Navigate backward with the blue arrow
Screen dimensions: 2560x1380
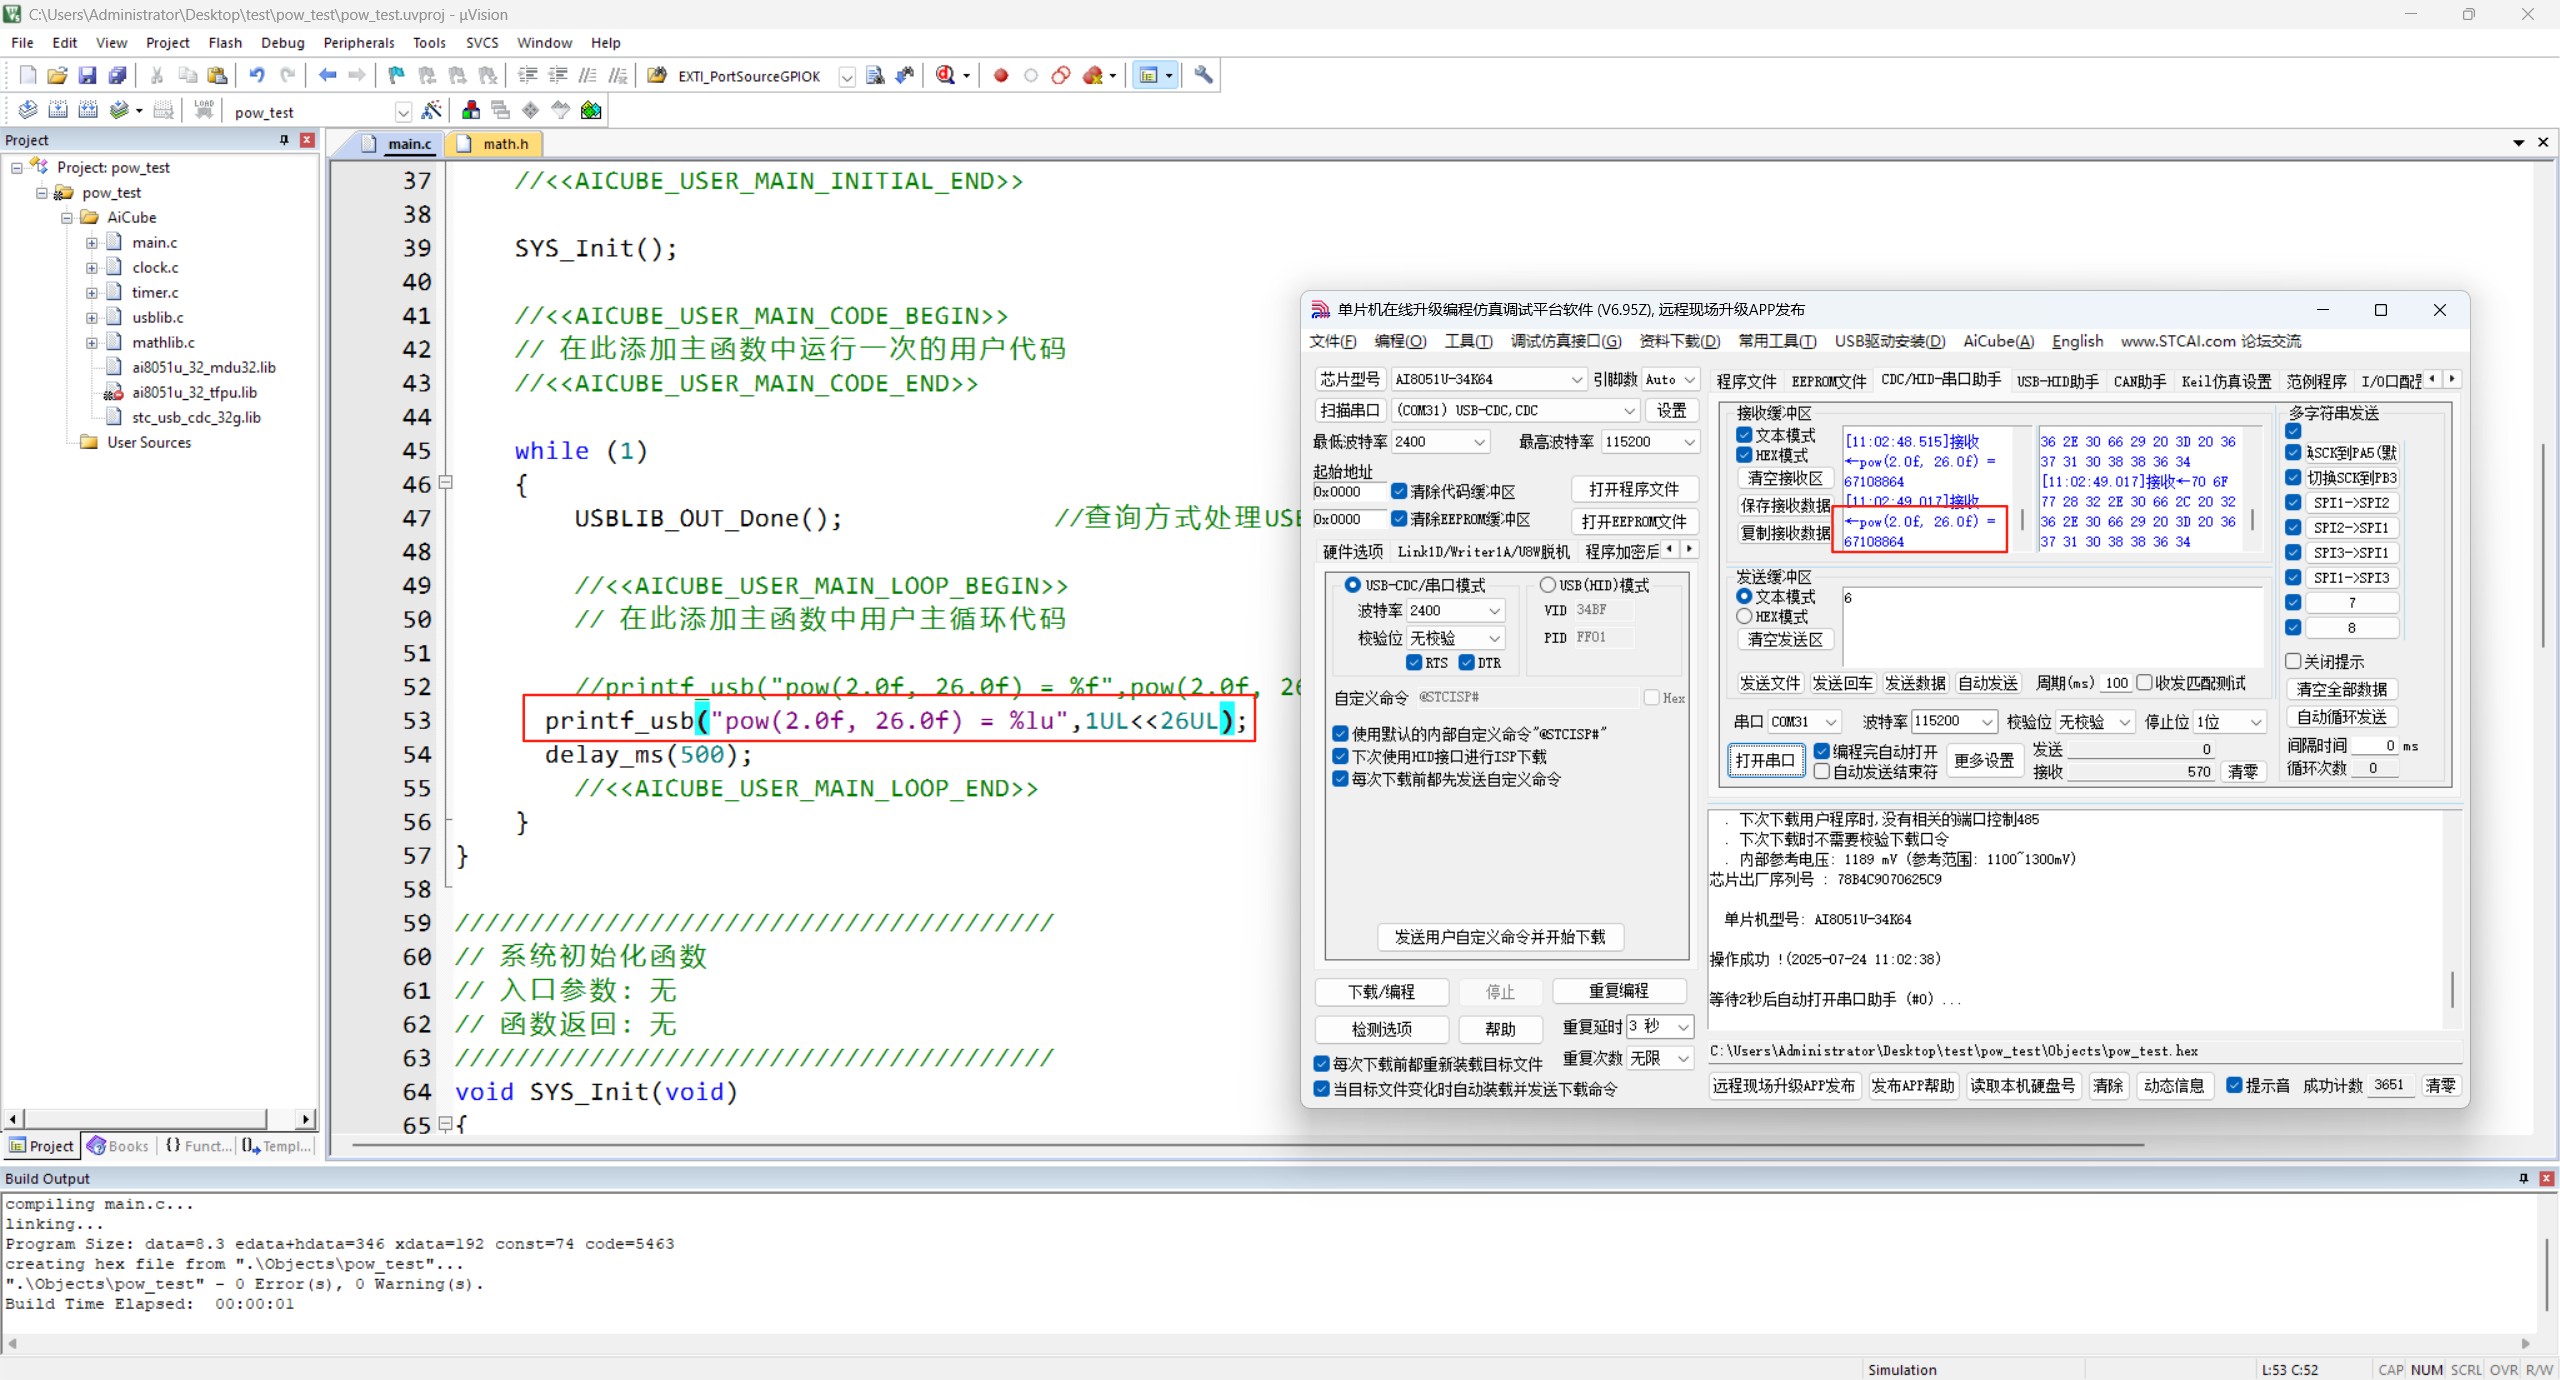[x=327, y=75]
